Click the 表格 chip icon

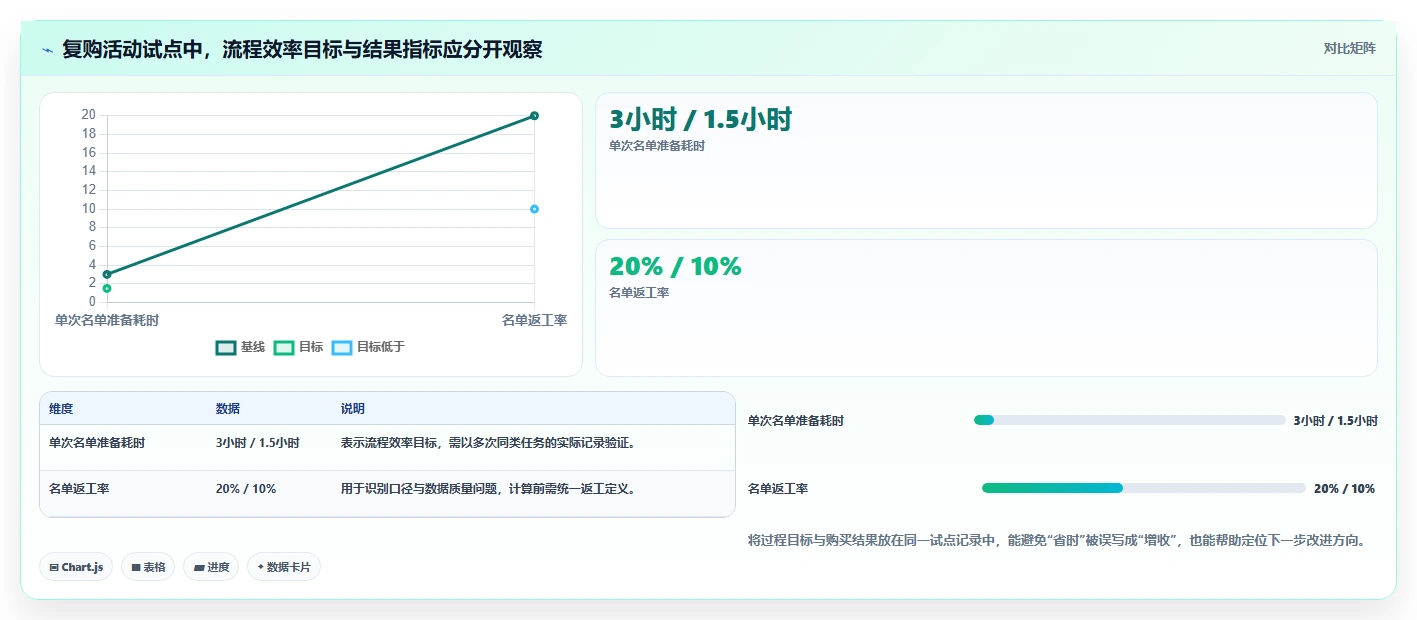point(135,567)
